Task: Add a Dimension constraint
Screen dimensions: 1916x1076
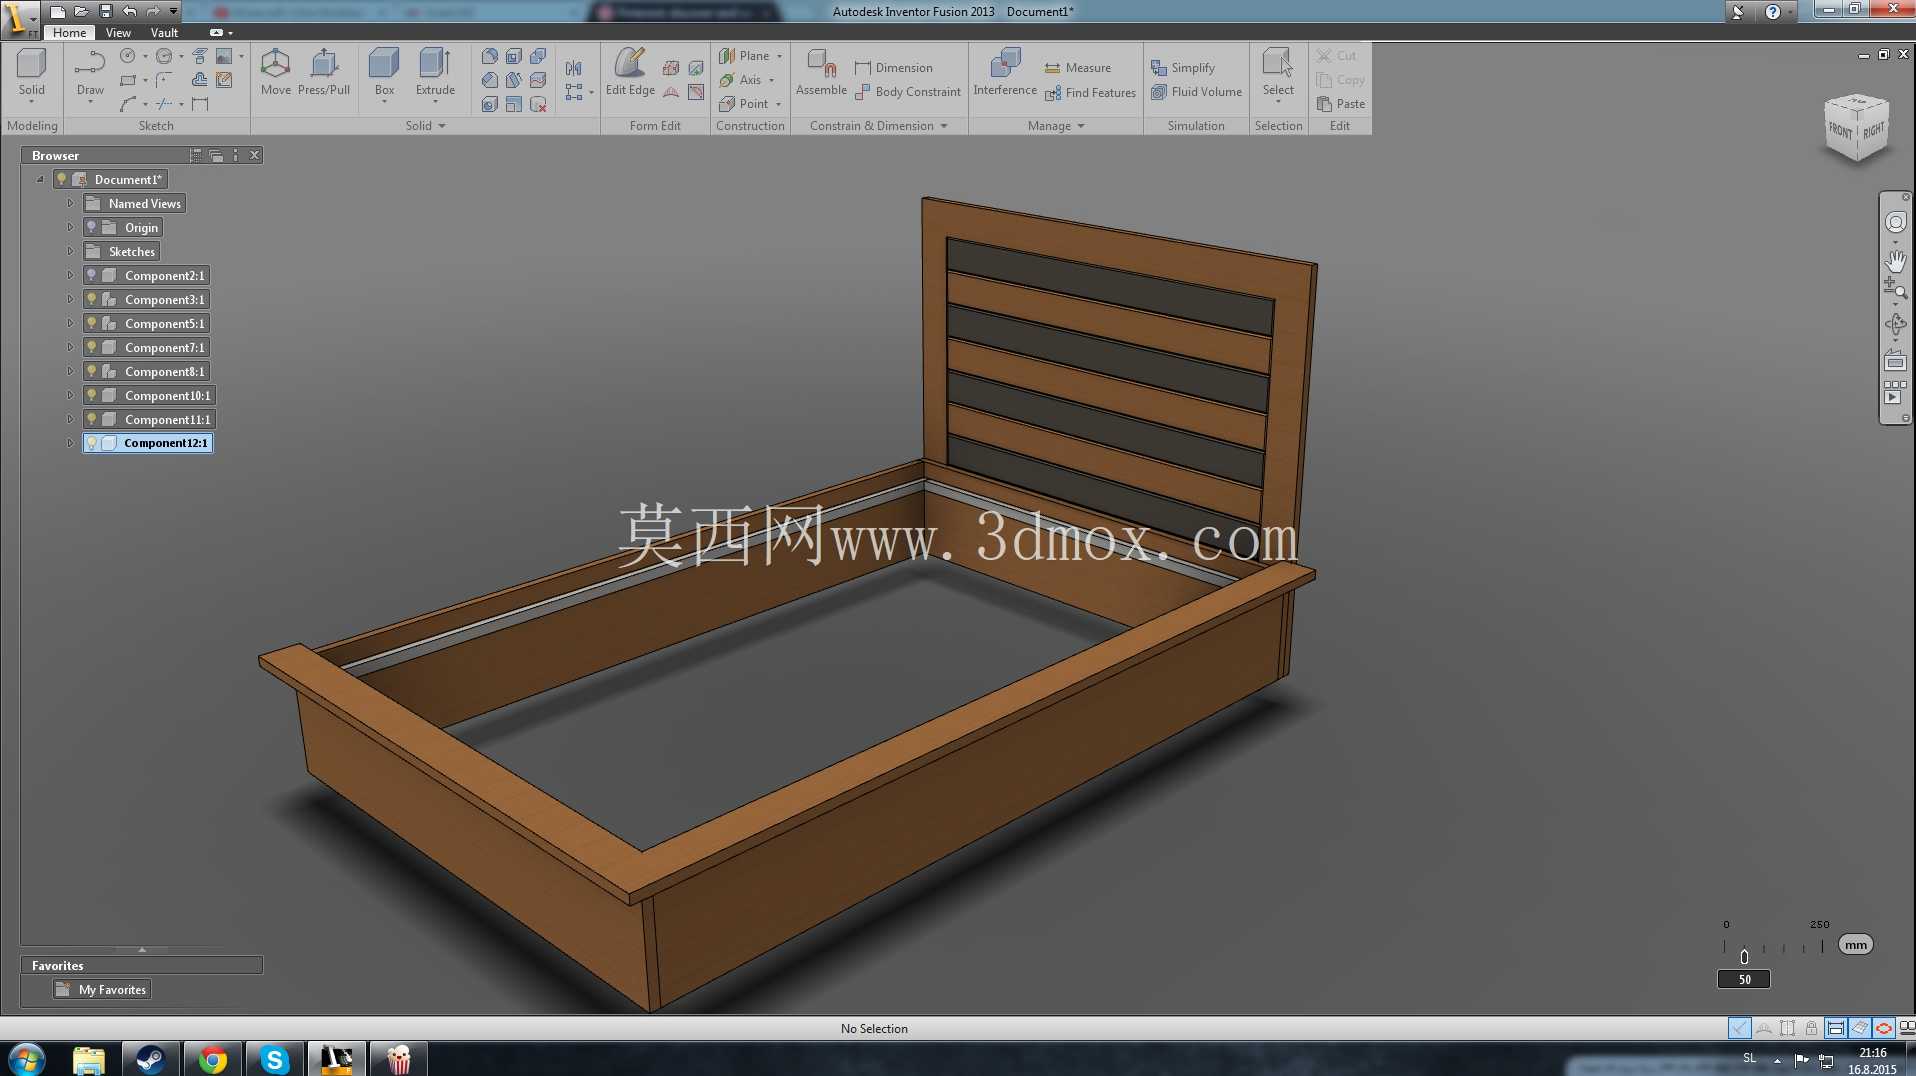Action: pyautogui.click(x=893, y=68)
